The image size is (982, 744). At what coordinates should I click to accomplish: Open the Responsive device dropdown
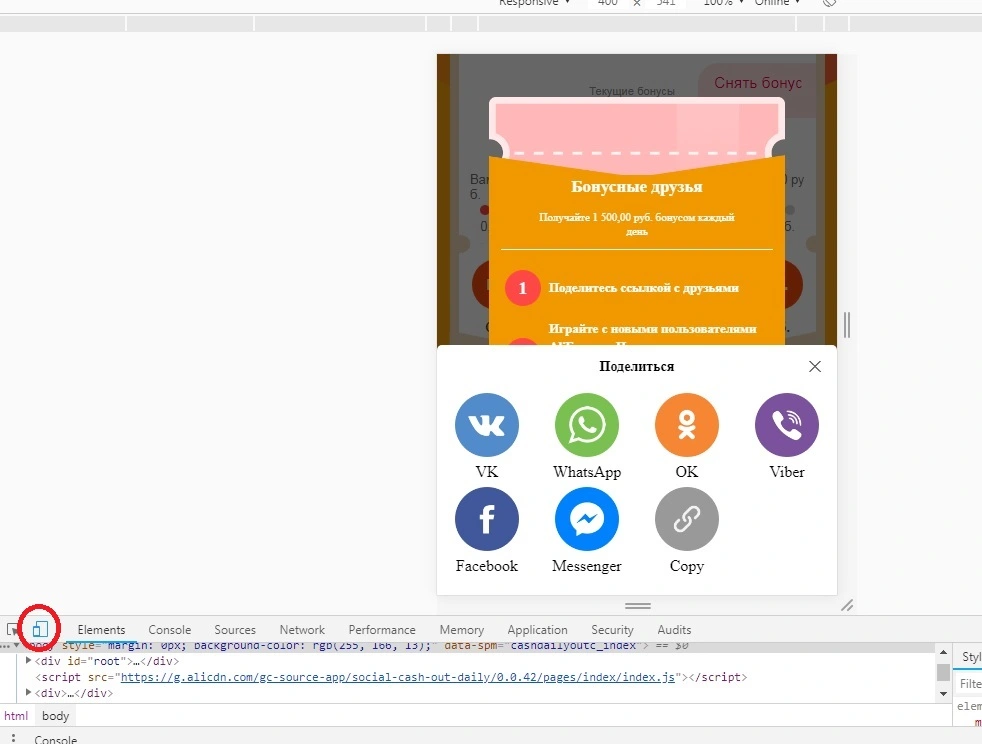coord(534,3)
